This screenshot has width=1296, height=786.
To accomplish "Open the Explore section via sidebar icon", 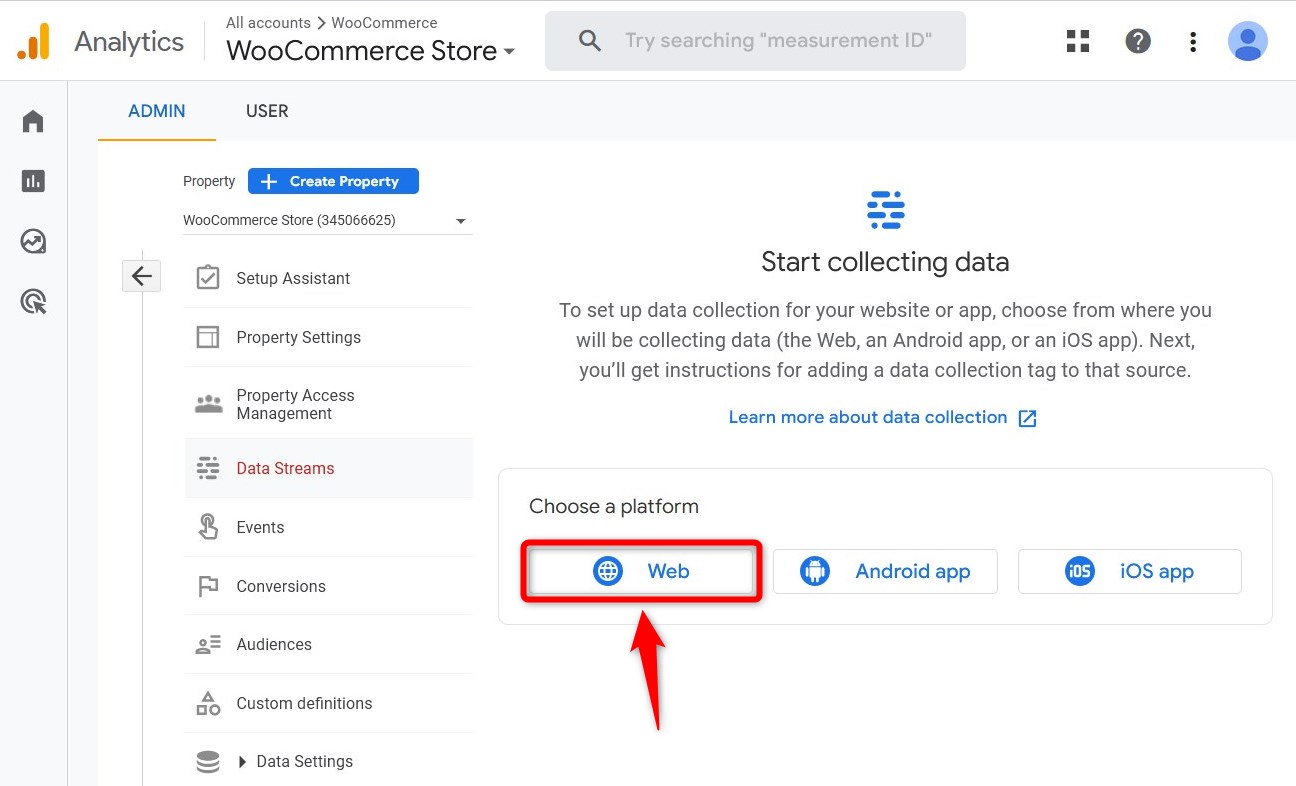I will (32, 240).
